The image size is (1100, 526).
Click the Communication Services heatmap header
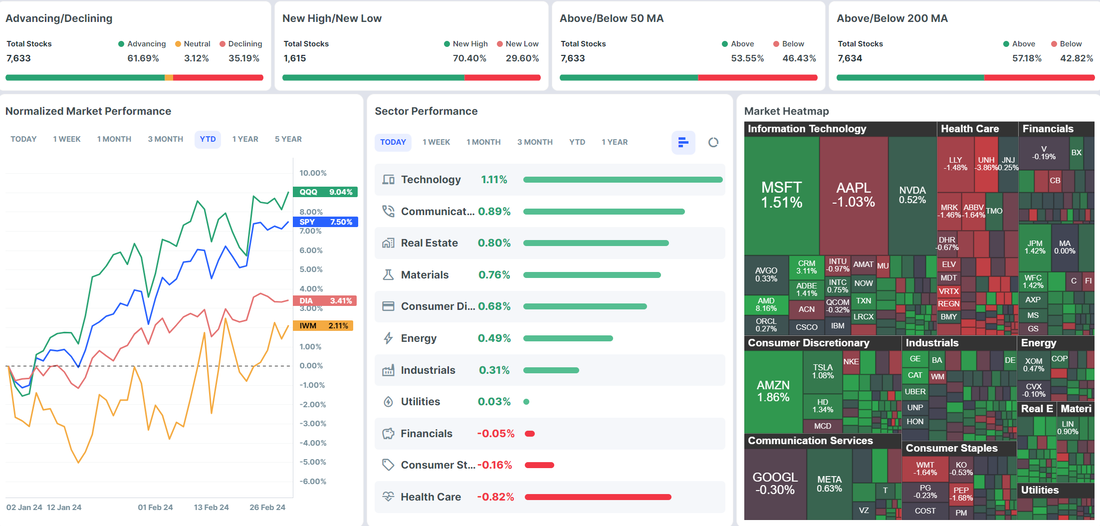coord(822,441)
